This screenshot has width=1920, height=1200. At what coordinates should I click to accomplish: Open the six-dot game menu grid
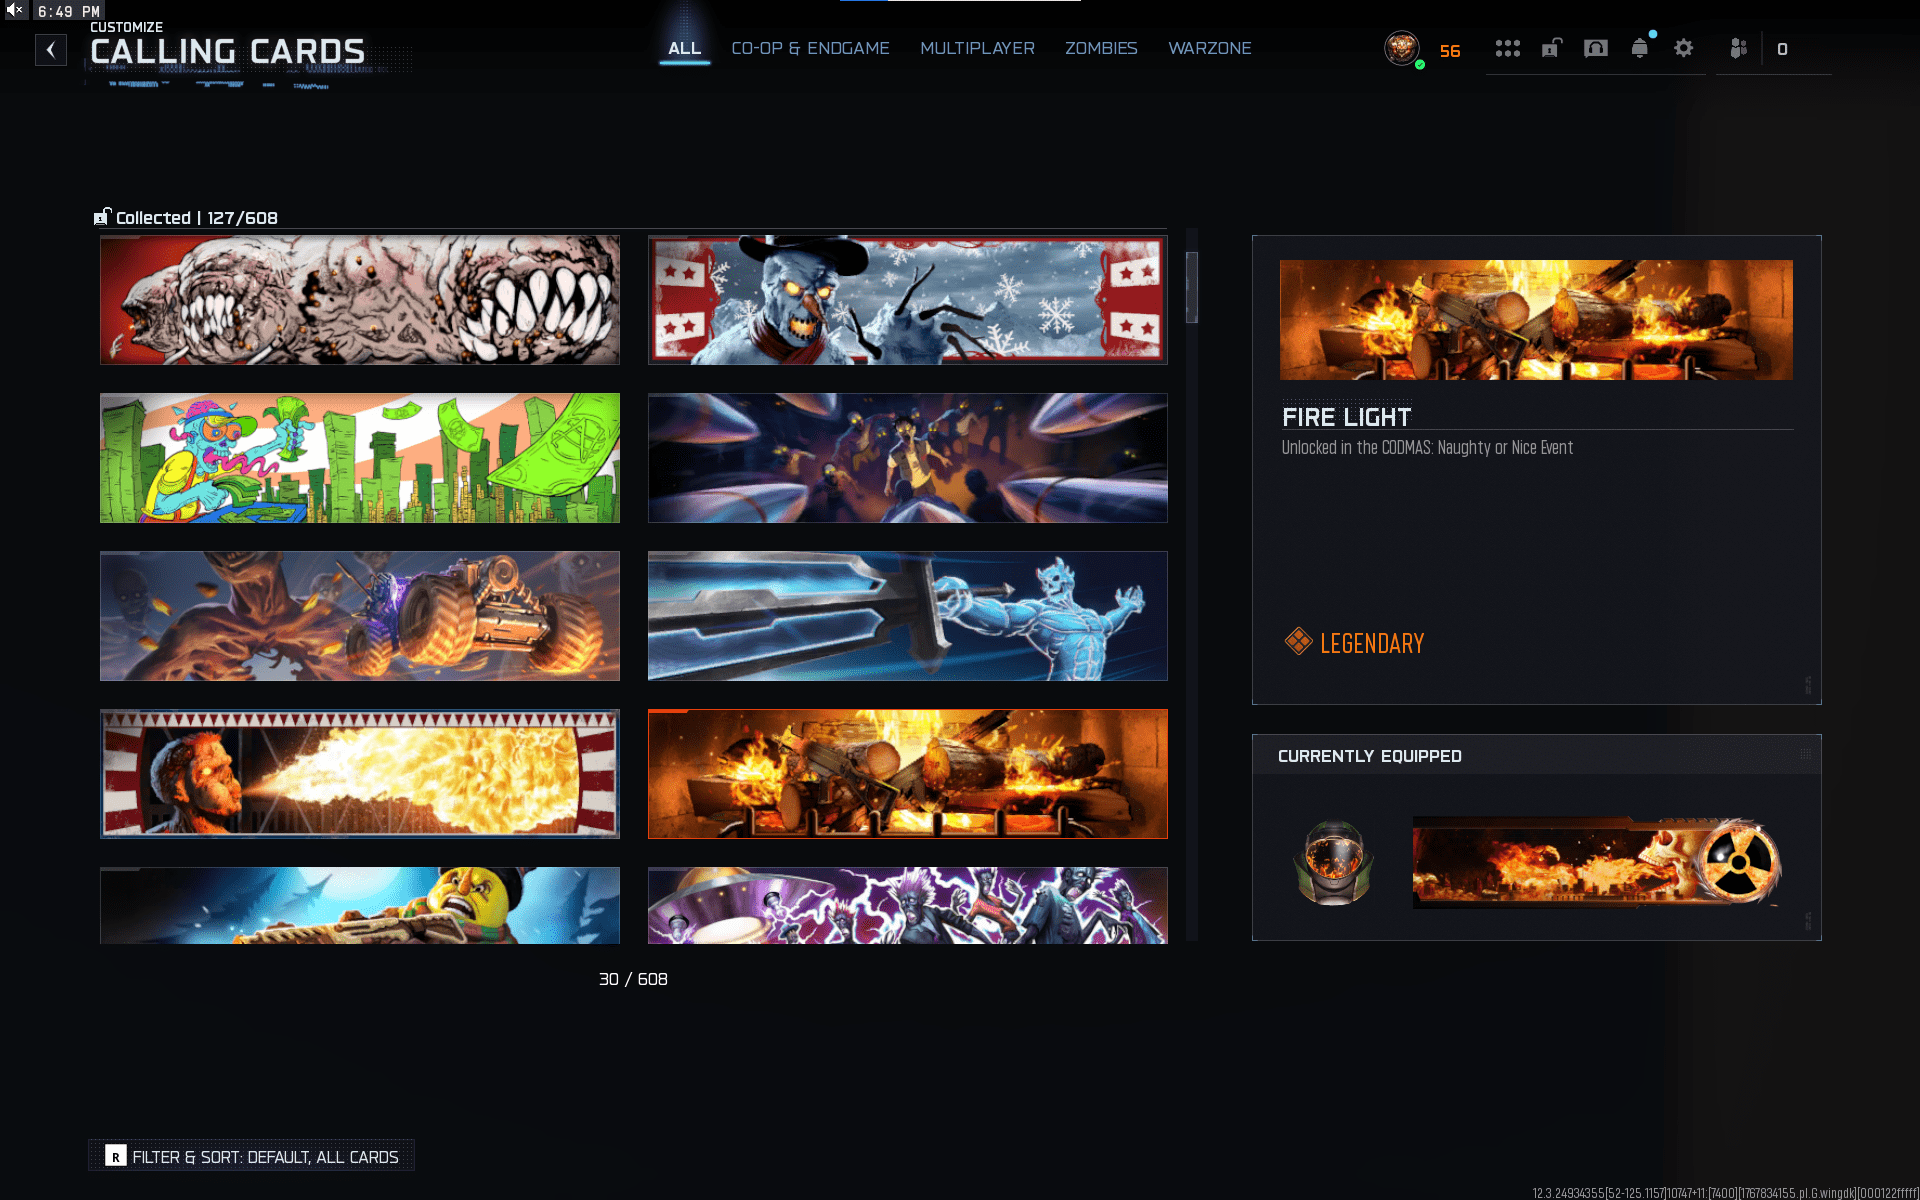(1507, 48)
